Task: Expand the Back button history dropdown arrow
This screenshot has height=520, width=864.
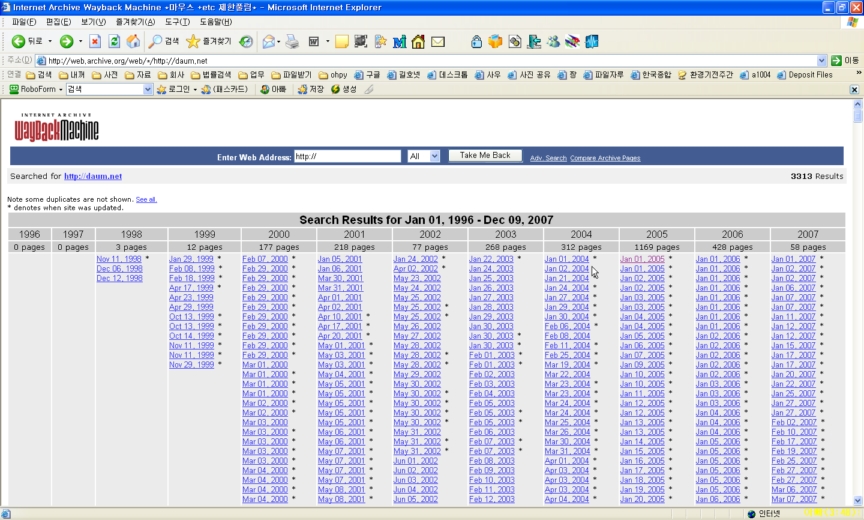Action: 50,41
